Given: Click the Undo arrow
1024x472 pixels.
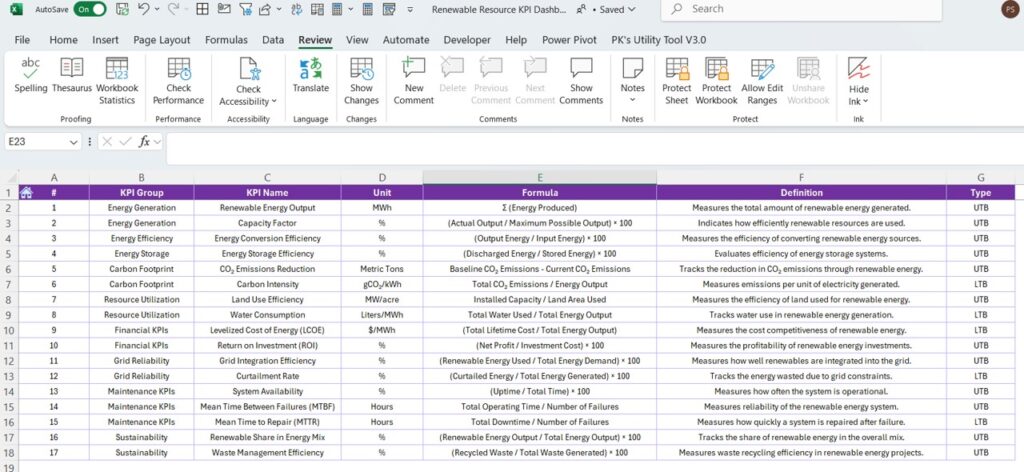Looking at the screenshot, I should pos(144,9).
